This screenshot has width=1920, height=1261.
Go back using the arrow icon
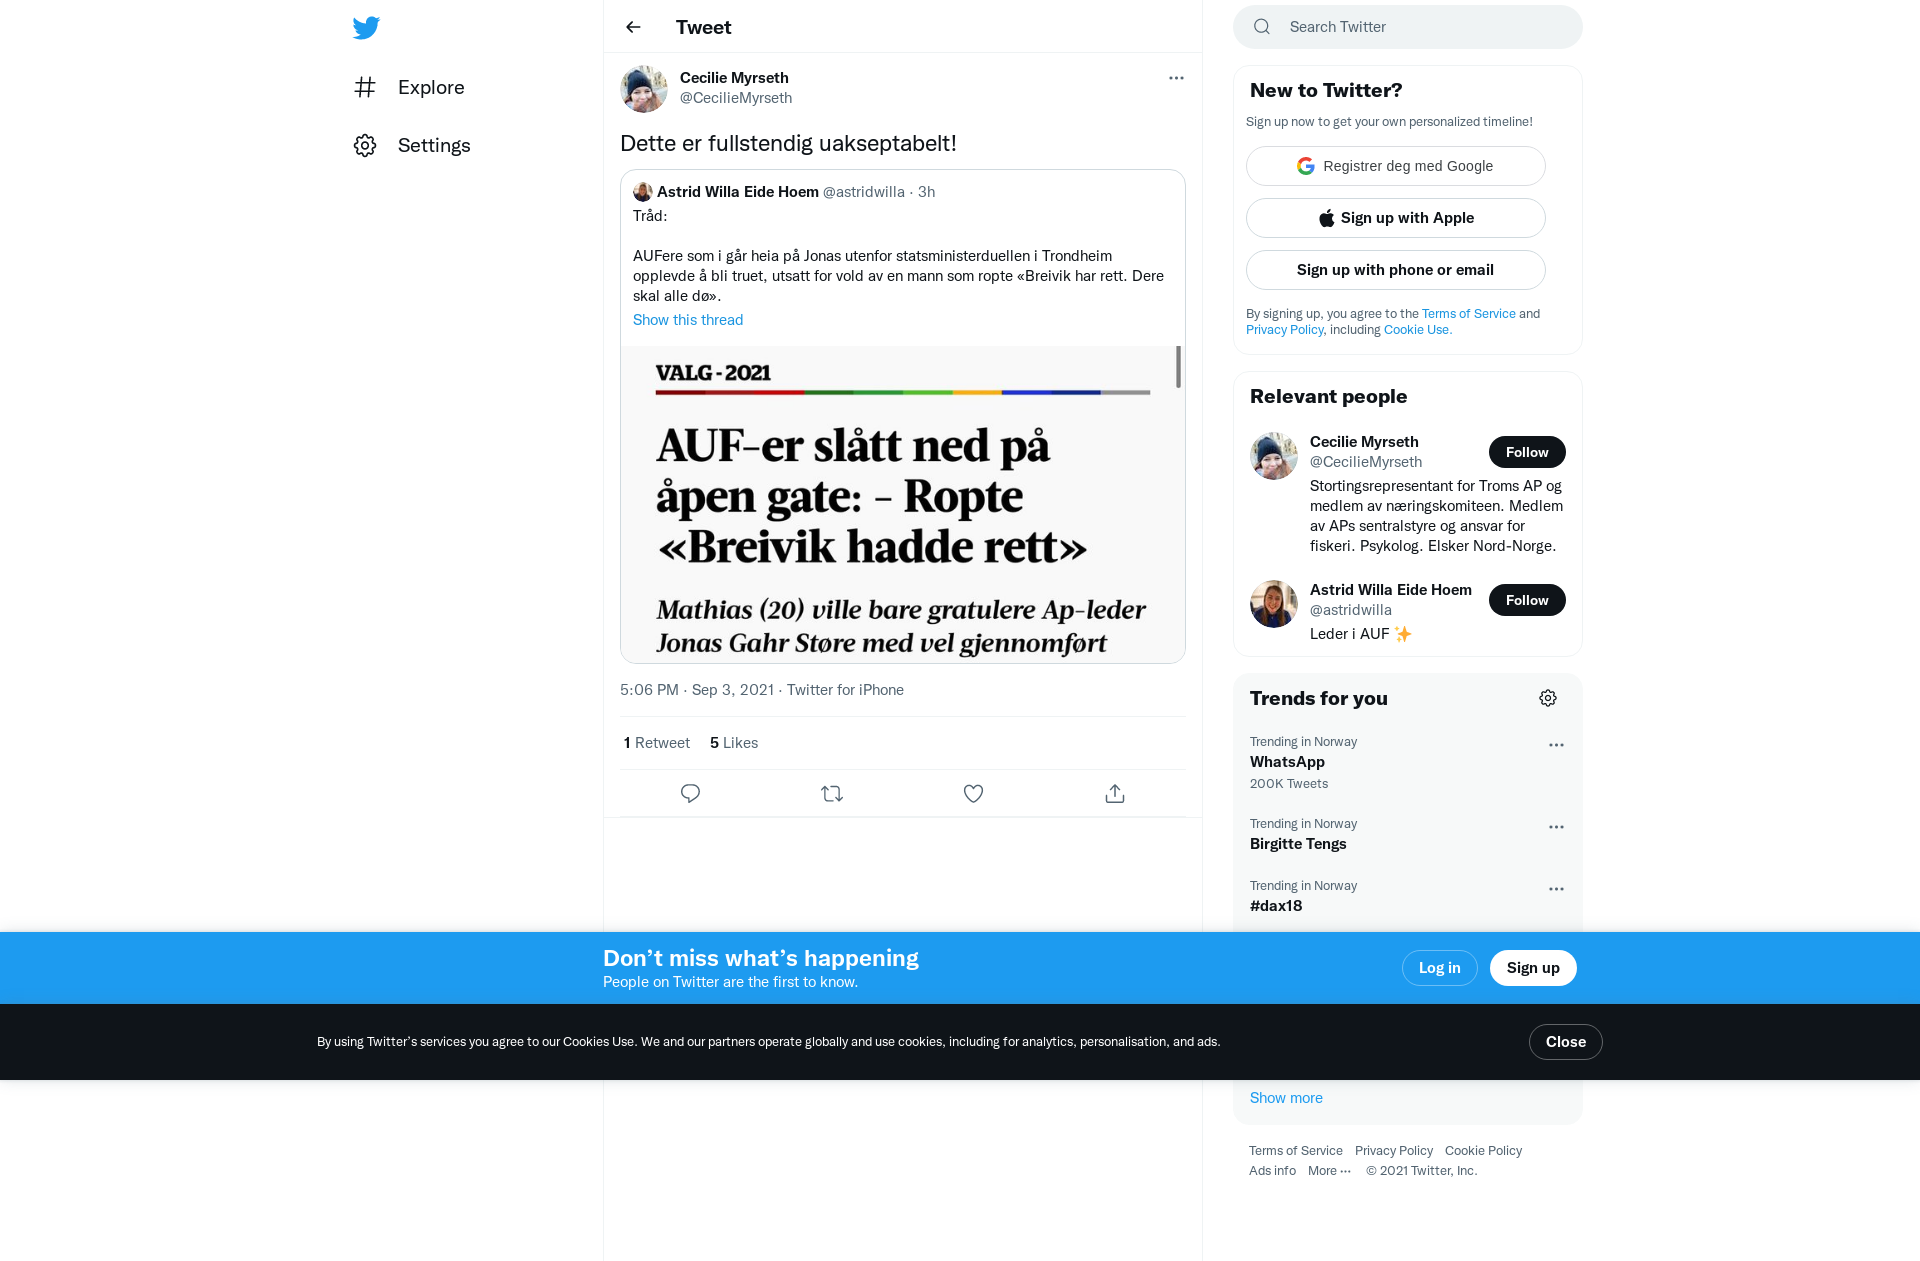point(633,27)
